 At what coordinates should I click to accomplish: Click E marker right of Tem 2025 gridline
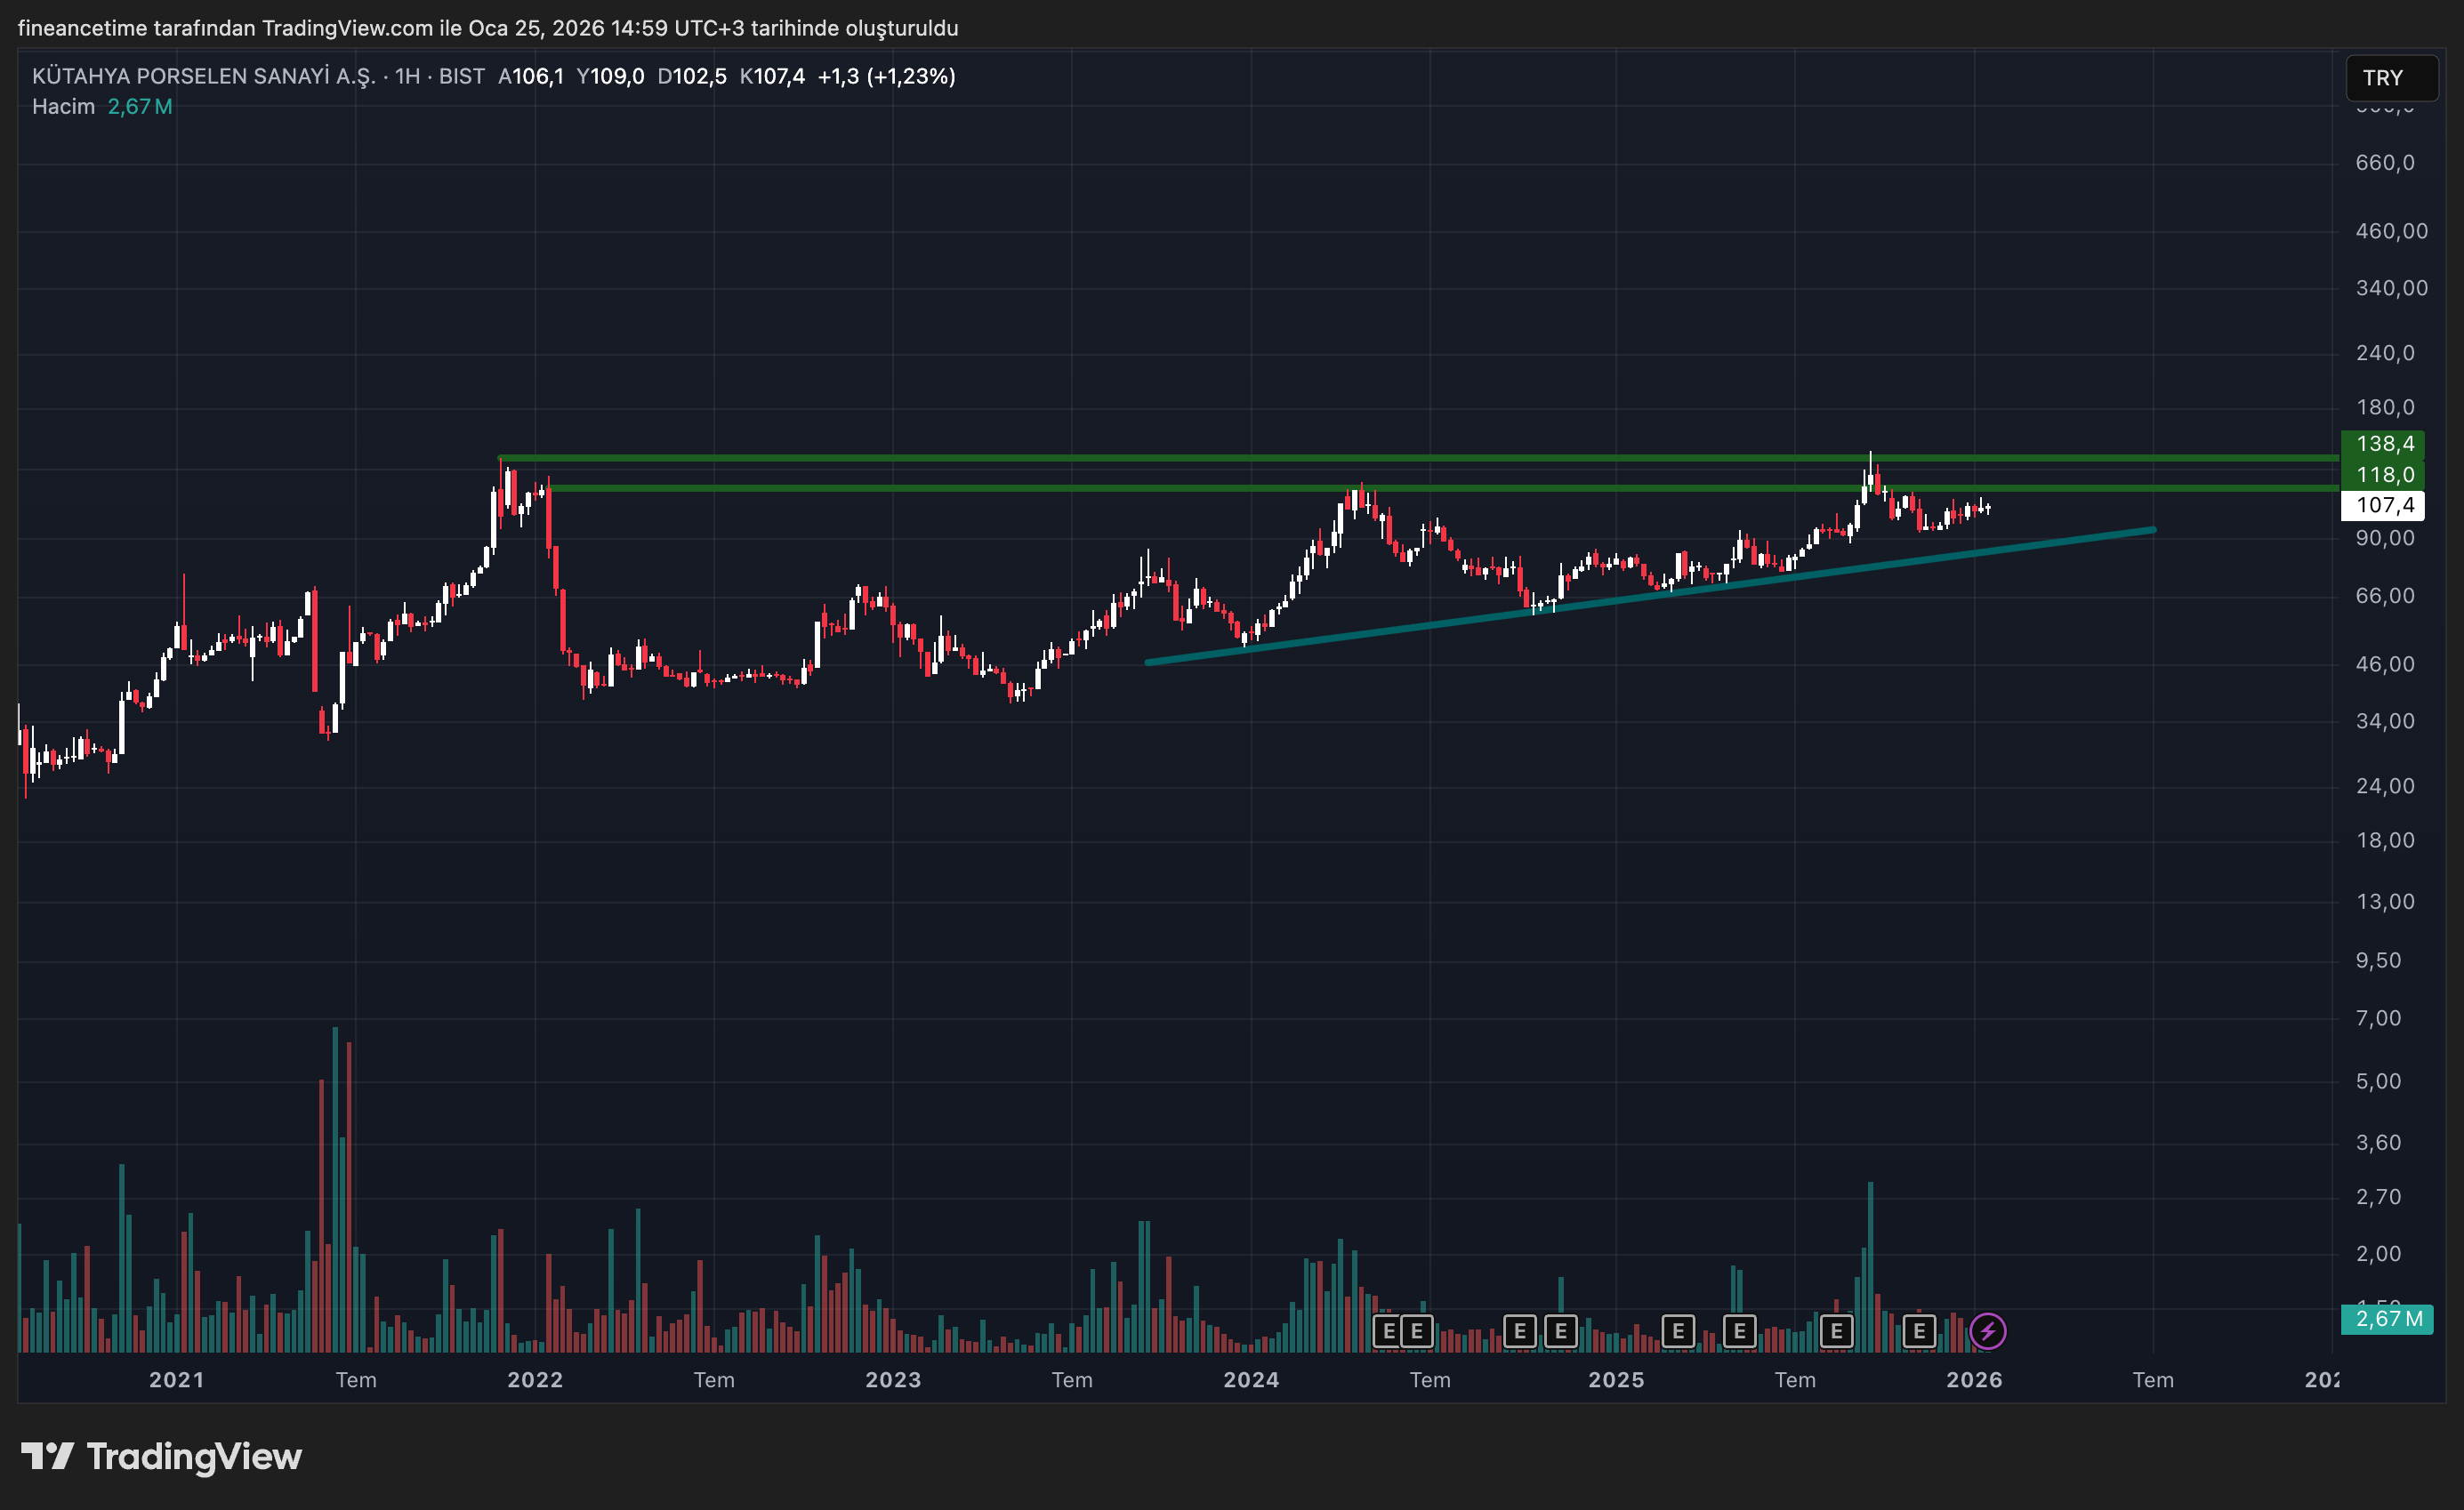click(x=1836, y=1331)
